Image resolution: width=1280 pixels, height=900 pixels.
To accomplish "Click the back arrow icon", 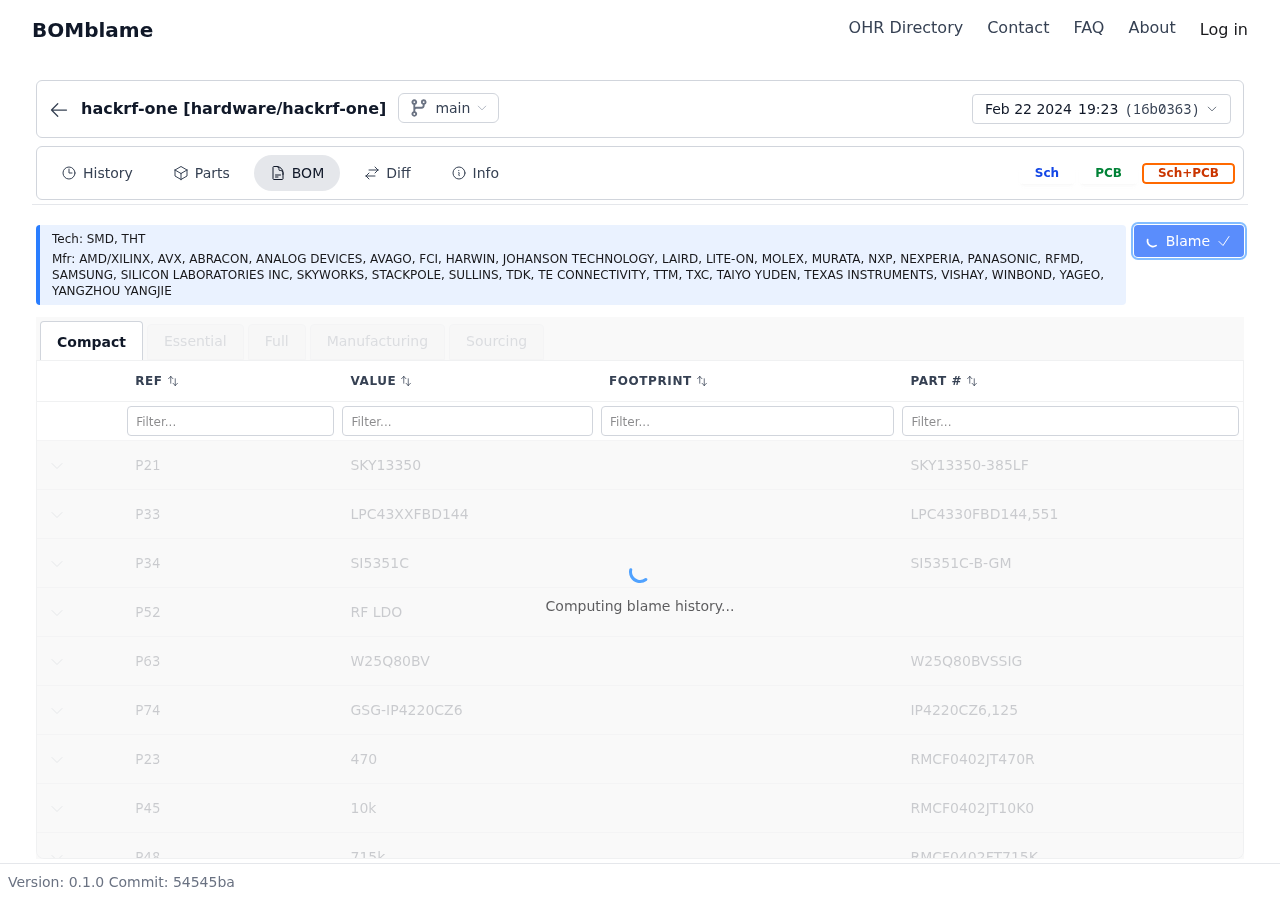I will [x=59, y=110].
